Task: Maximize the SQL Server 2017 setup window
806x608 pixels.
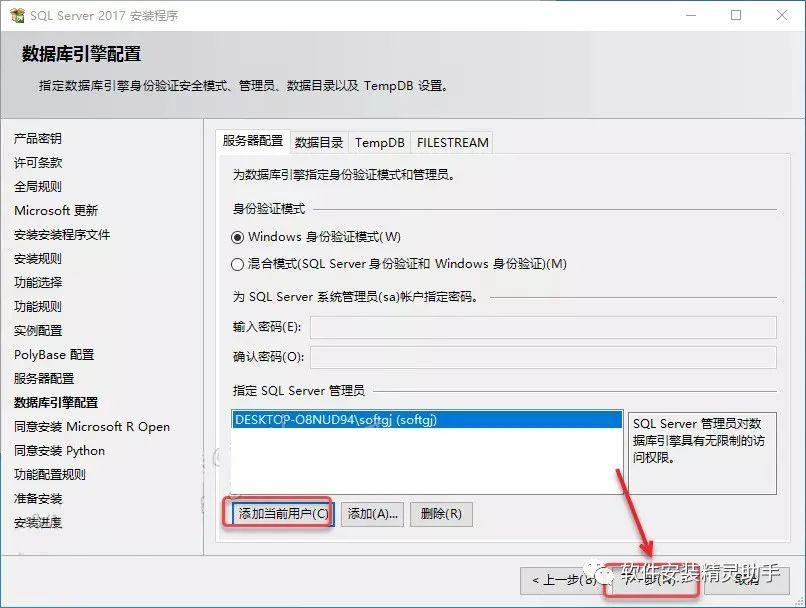Action: click(x=736, y=15)
